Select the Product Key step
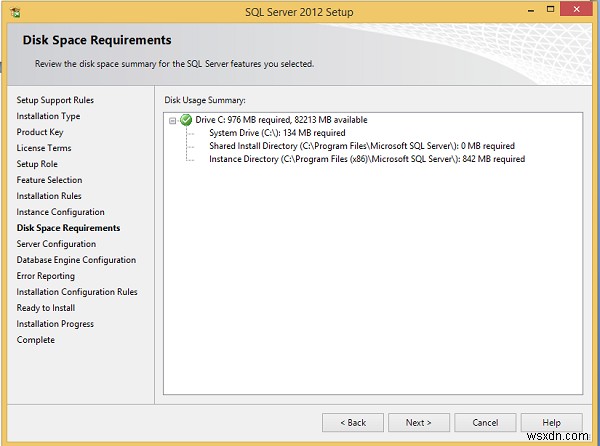 coord(40,132)
